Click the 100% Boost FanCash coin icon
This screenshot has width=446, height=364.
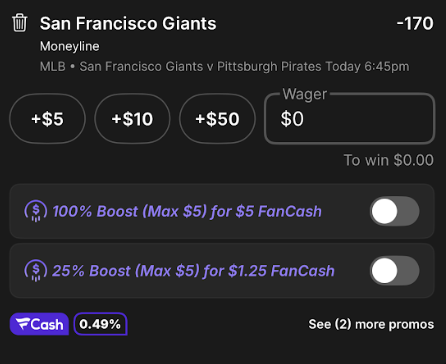tap(36, 211)
